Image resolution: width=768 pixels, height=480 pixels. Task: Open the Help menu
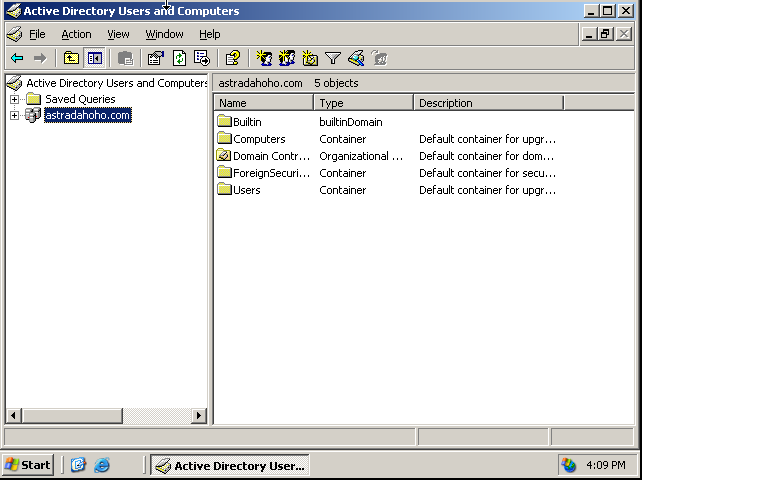click(210, 34)
